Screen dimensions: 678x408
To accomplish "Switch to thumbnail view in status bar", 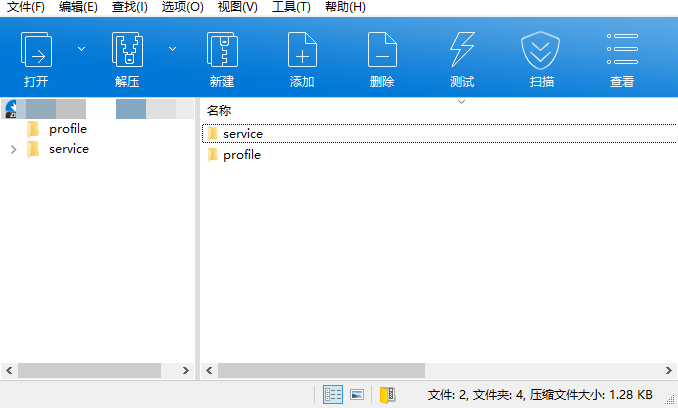I will click(x=357, y=395).
